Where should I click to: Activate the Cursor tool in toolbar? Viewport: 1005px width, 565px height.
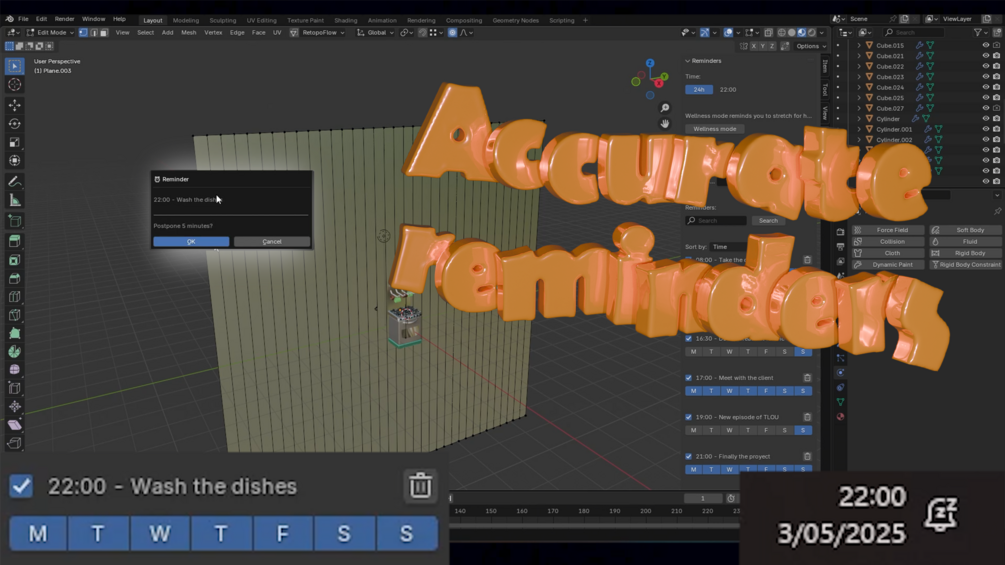coord(15,85)
